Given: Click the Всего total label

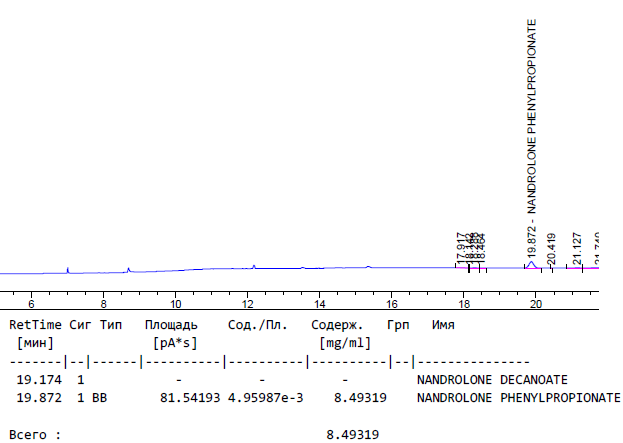Looking at the screenshot, I should (34, 435).
